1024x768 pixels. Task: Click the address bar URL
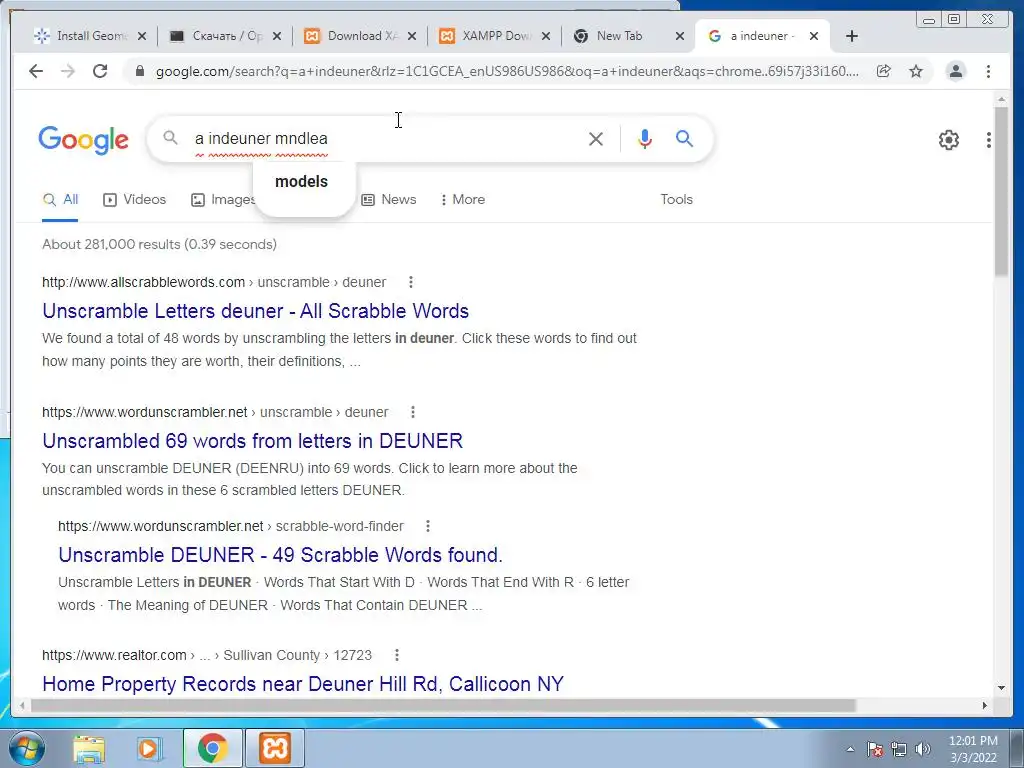pyautogui.click(x=507, y=71)
